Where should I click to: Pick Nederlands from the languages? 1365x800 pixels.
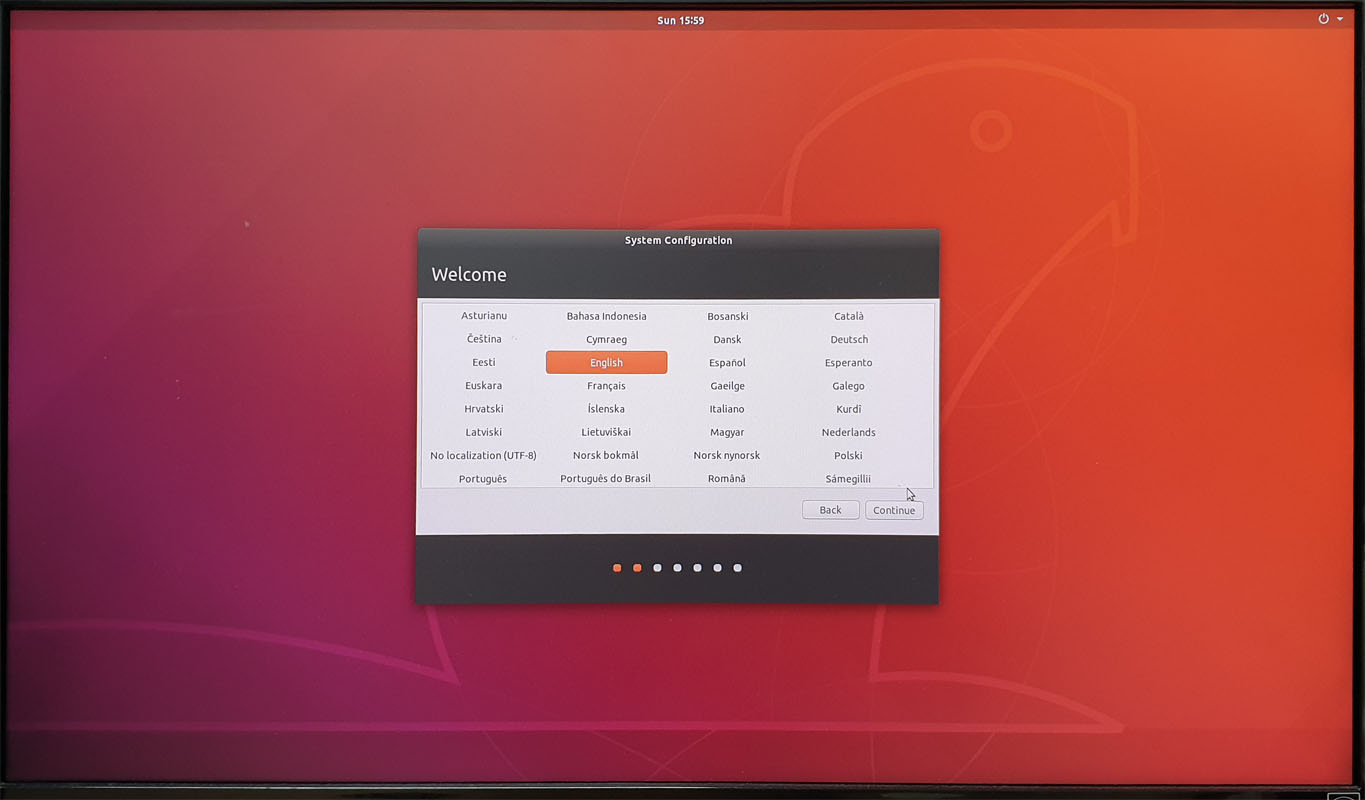849,432
